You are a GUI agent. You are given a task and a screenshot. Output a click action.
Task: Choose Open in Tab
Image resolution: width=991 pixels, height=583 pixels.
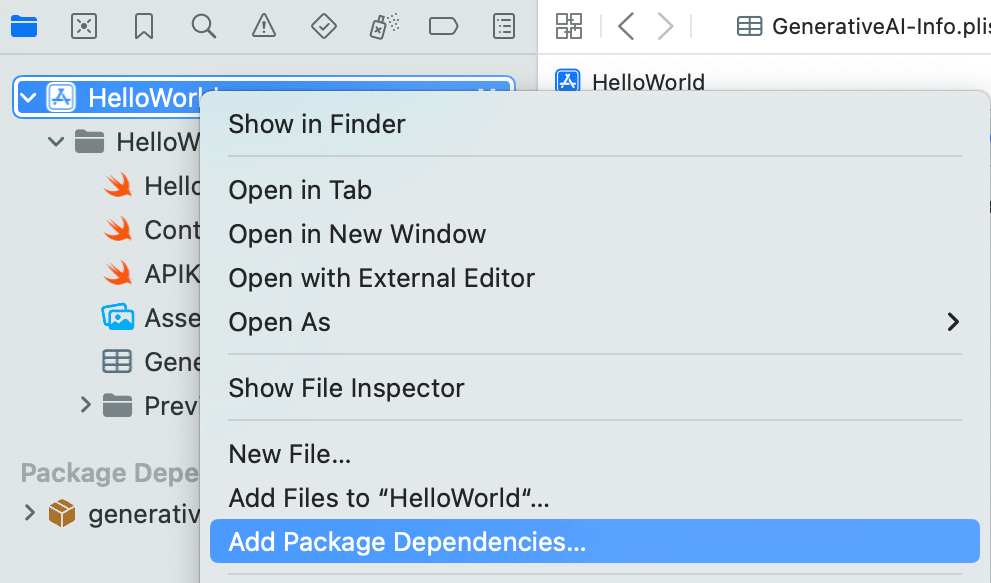(x=300, y=190)
